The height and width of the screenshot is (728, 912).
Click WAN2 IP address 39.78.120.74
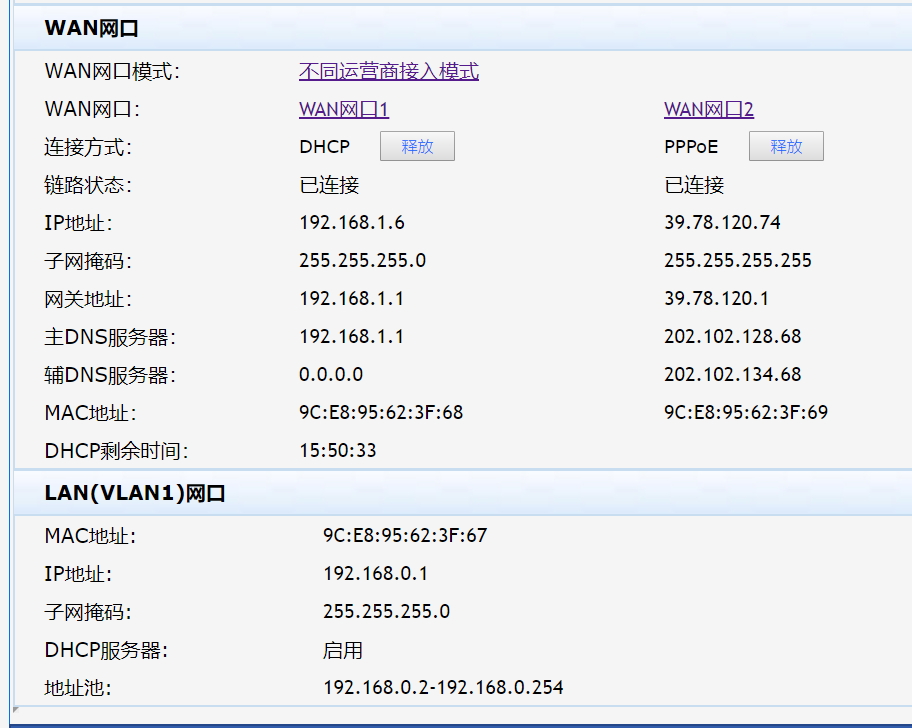point(722,223)
